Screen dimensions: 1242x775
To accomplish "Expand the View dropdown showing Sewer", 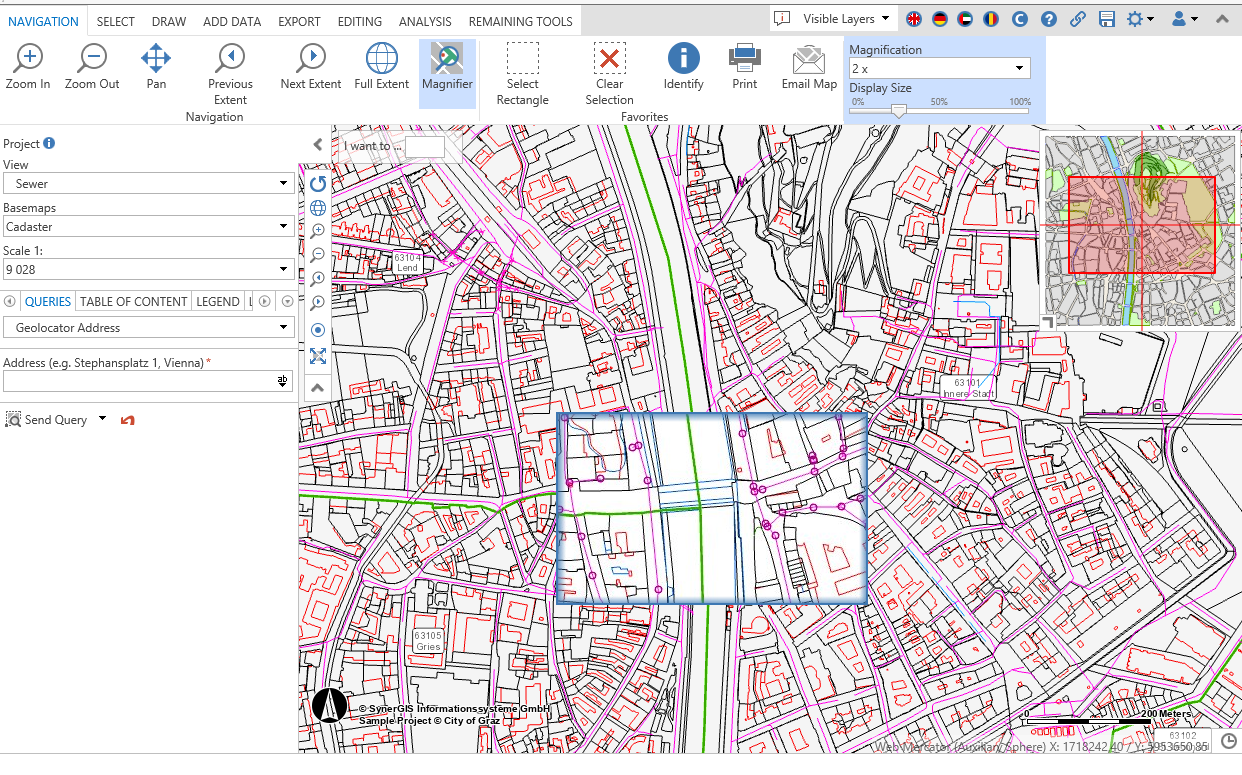I will pos(148,184).
